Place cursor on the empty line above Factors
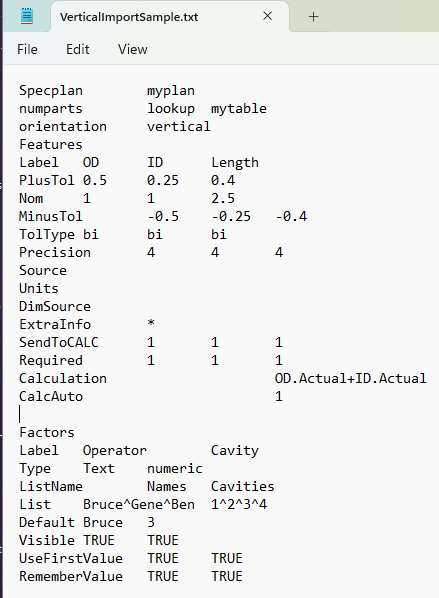This screenshot has height=598, width=439. (x=20, y=414)
